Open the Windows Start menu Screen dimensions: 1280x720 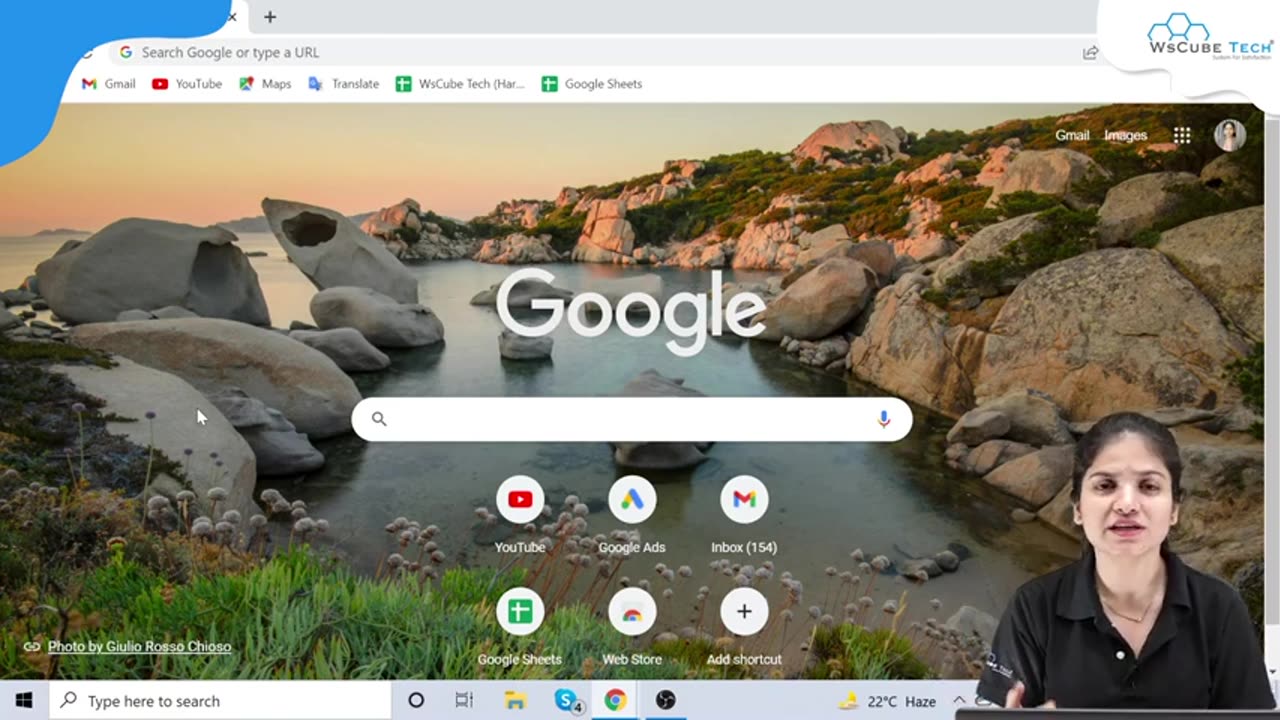24,701
